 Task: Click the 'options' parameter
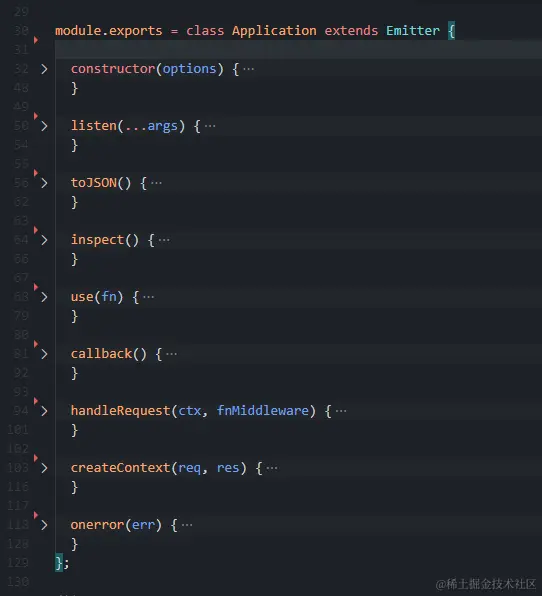[x=189, y=69]
